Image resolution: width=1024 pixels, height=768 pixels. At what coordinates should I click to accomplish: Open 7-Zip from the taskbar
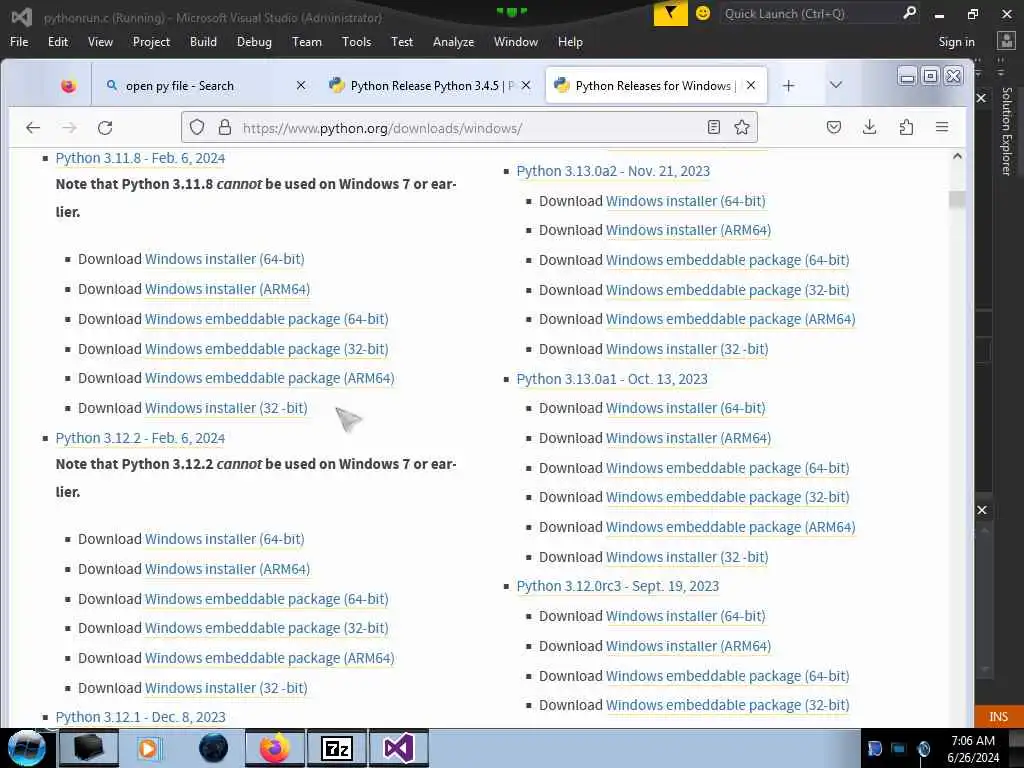coord(337,748)
